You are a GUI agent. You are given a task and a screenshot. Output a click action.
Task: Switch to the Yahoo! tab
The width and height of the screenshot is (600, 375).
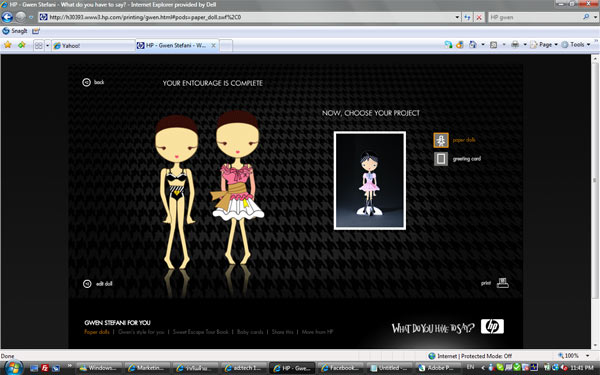coord(93,46)
